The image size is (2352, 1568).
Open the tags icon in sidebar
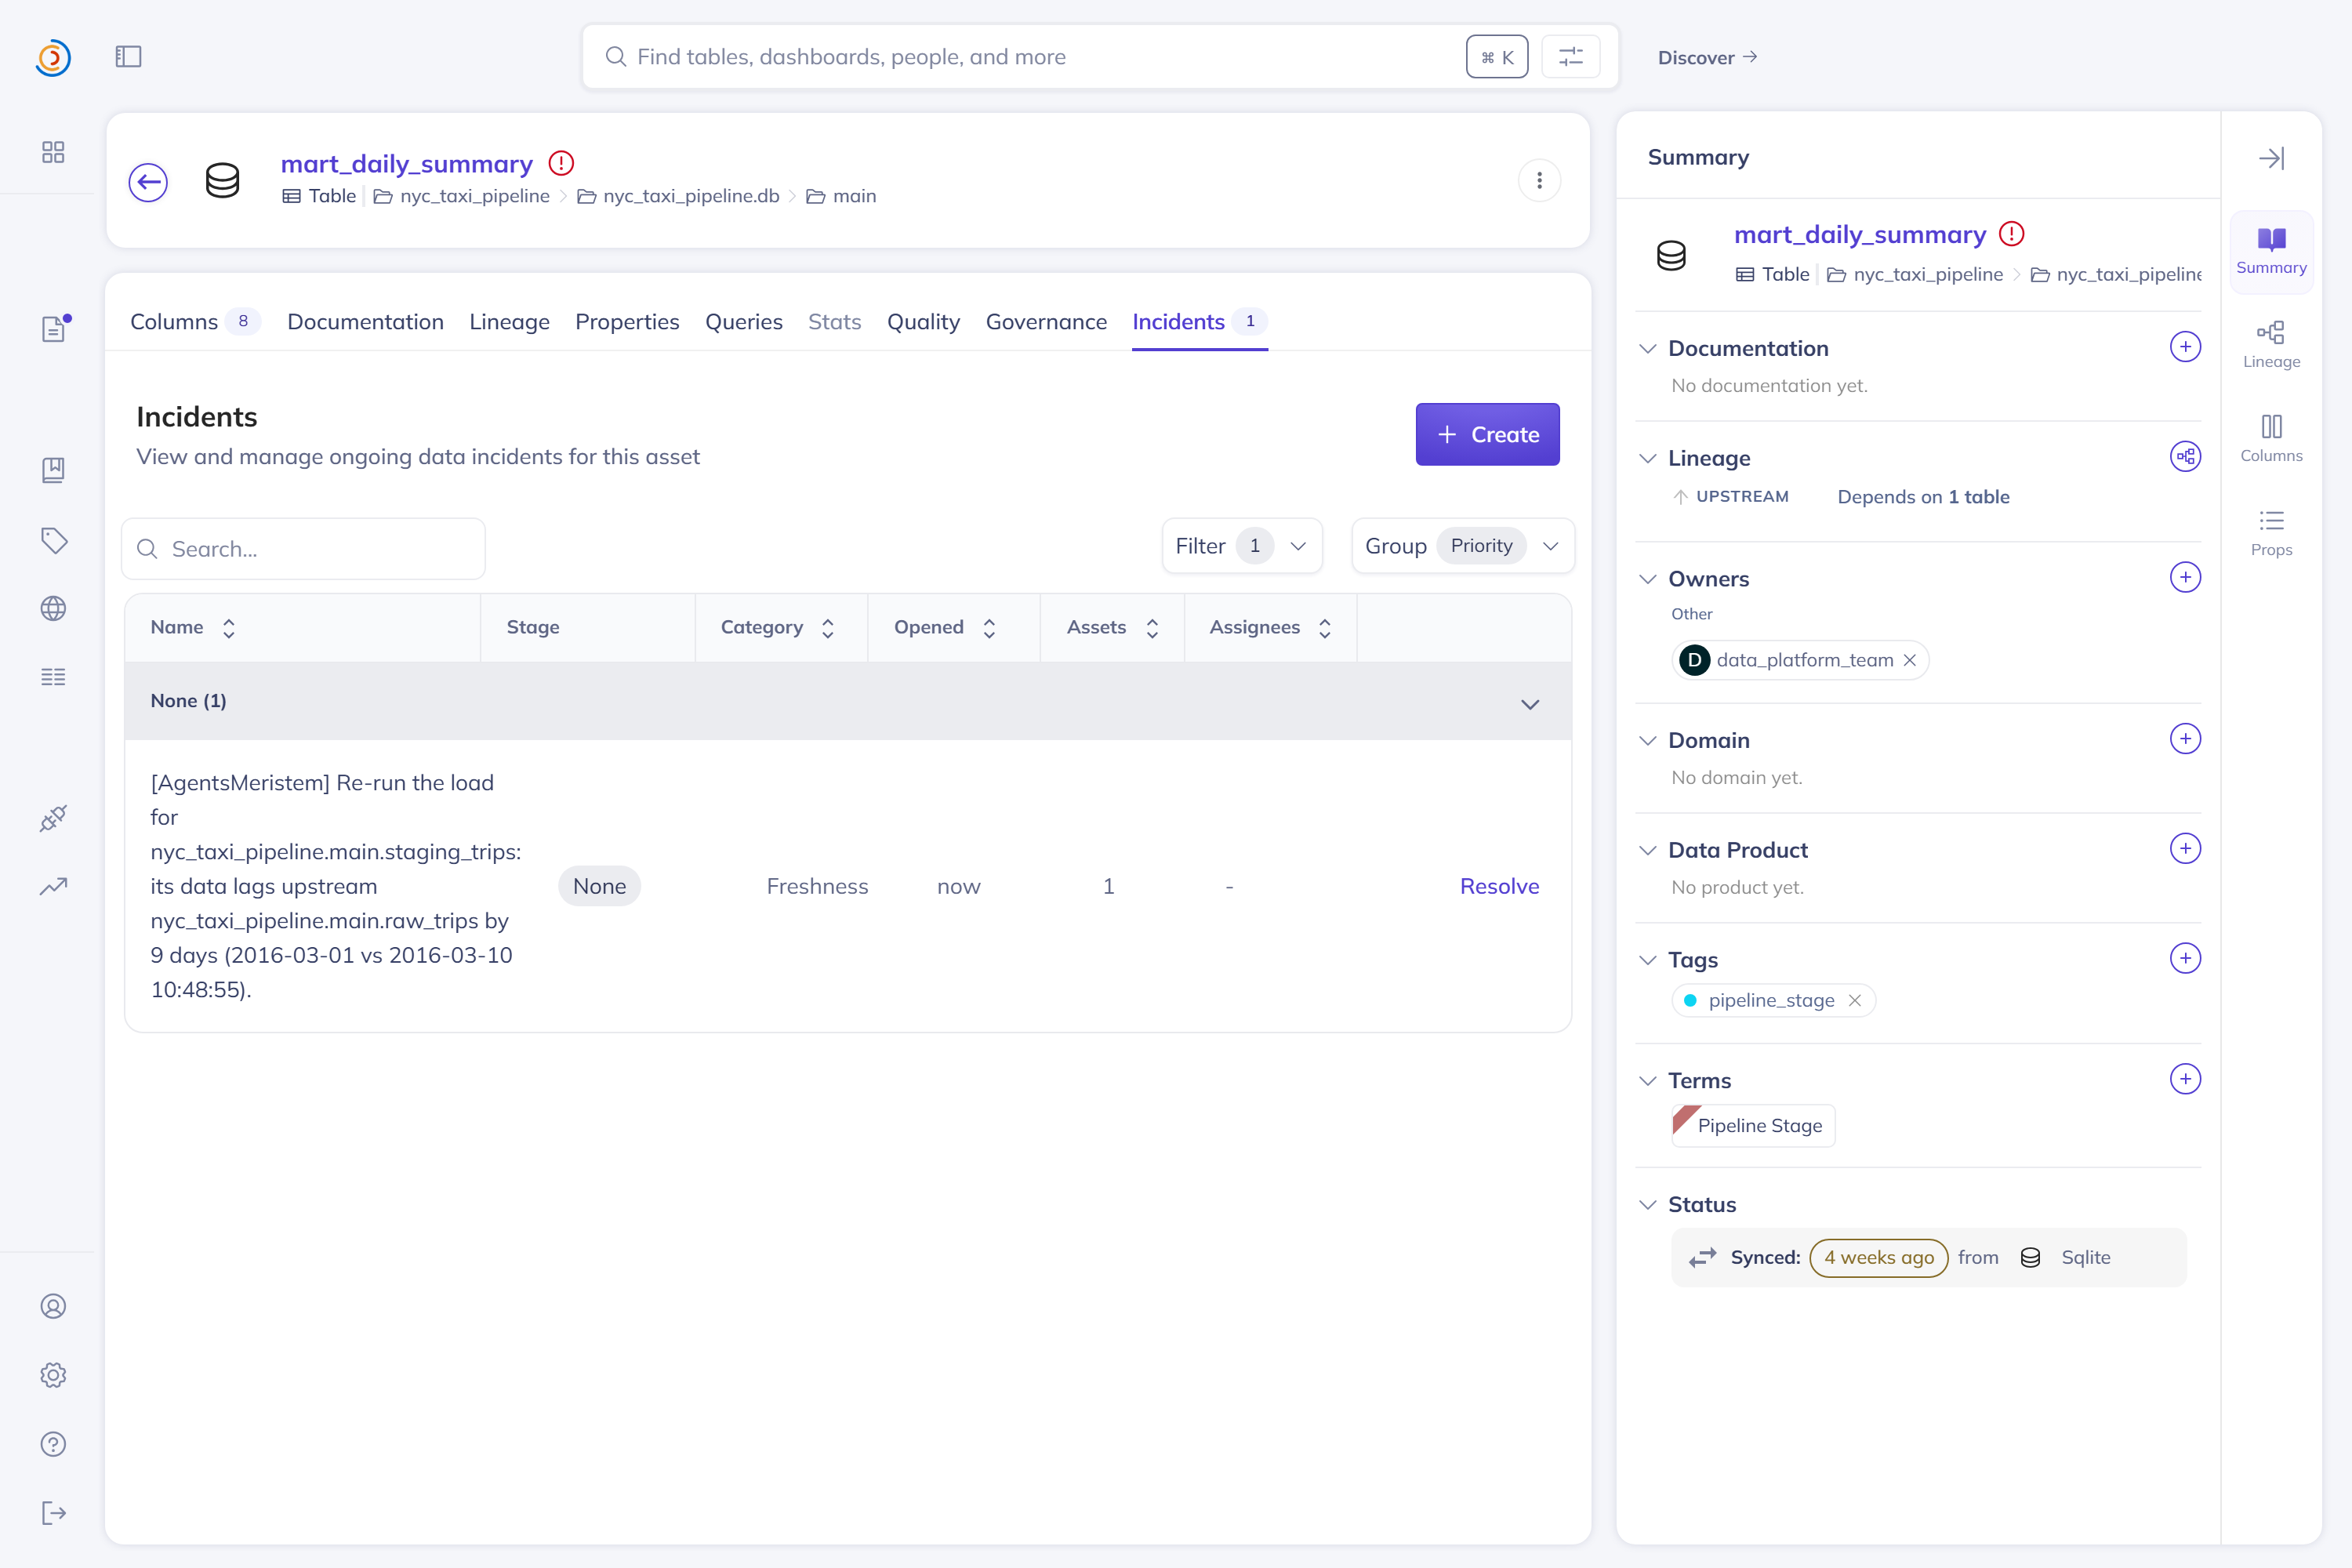point(54,540)
